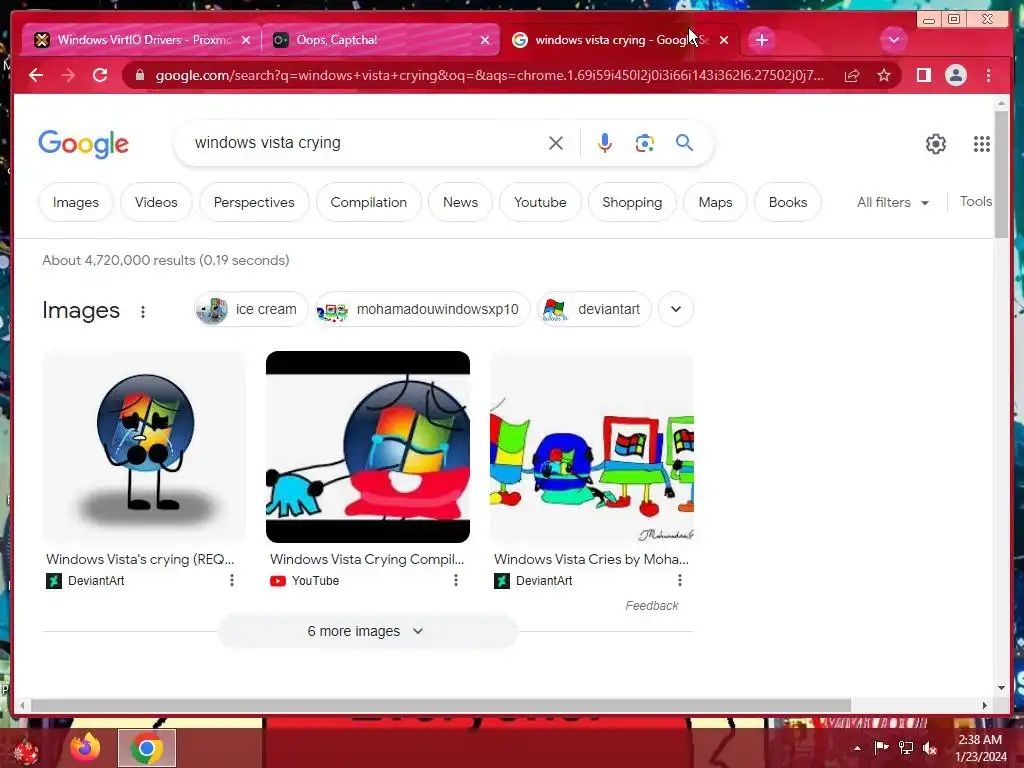
Task: Submit search with the magnifier icon
Action: coord(684,142)
